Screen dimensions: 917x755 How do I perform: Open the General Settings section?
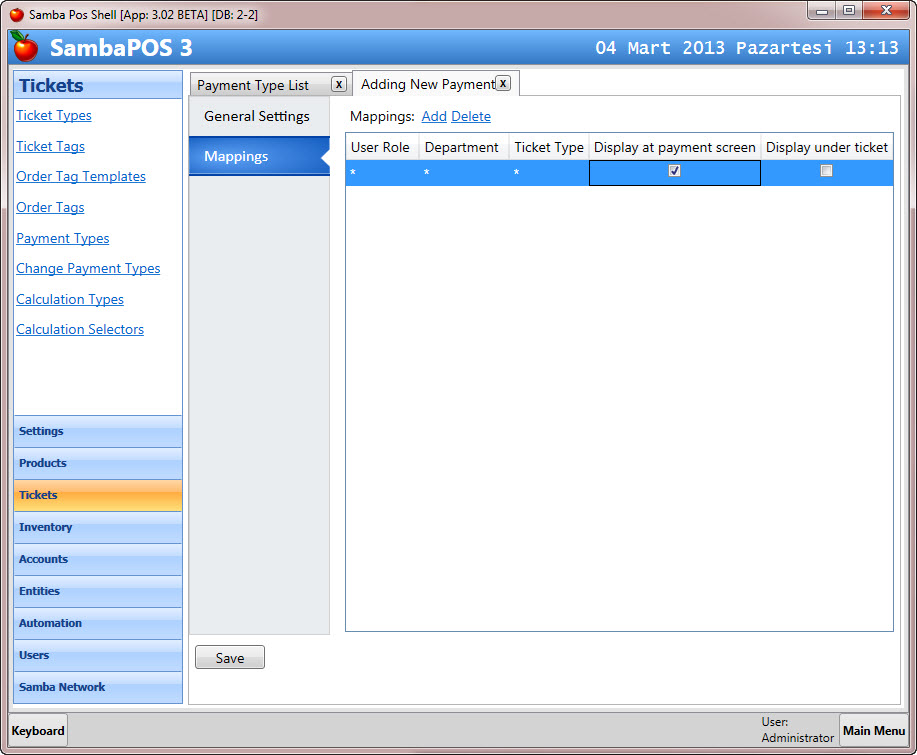click(x=257, y=116)
